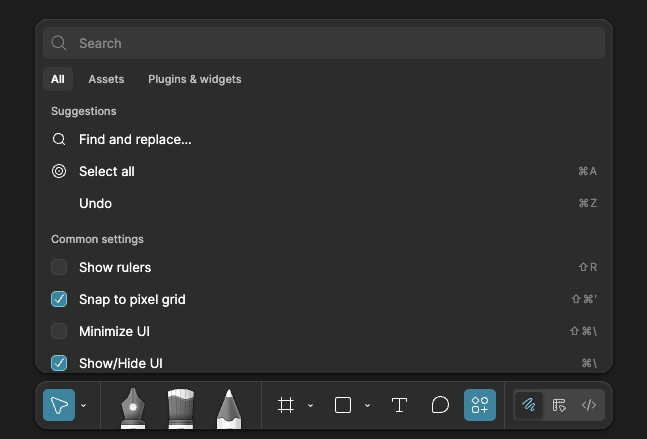The width and height of the screenshot is (647, 439).
Task: Select the Move tool arrow icon
Action: point(59,405)
